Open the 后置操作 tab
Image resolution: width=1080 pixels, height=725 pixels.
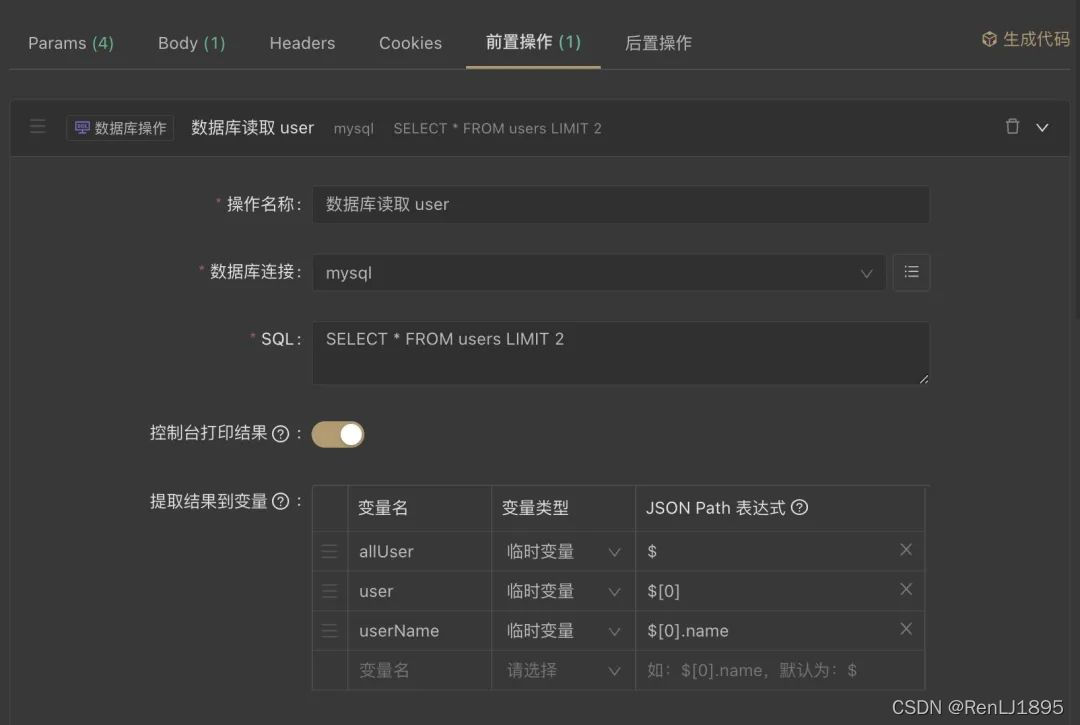pos(658,43)
